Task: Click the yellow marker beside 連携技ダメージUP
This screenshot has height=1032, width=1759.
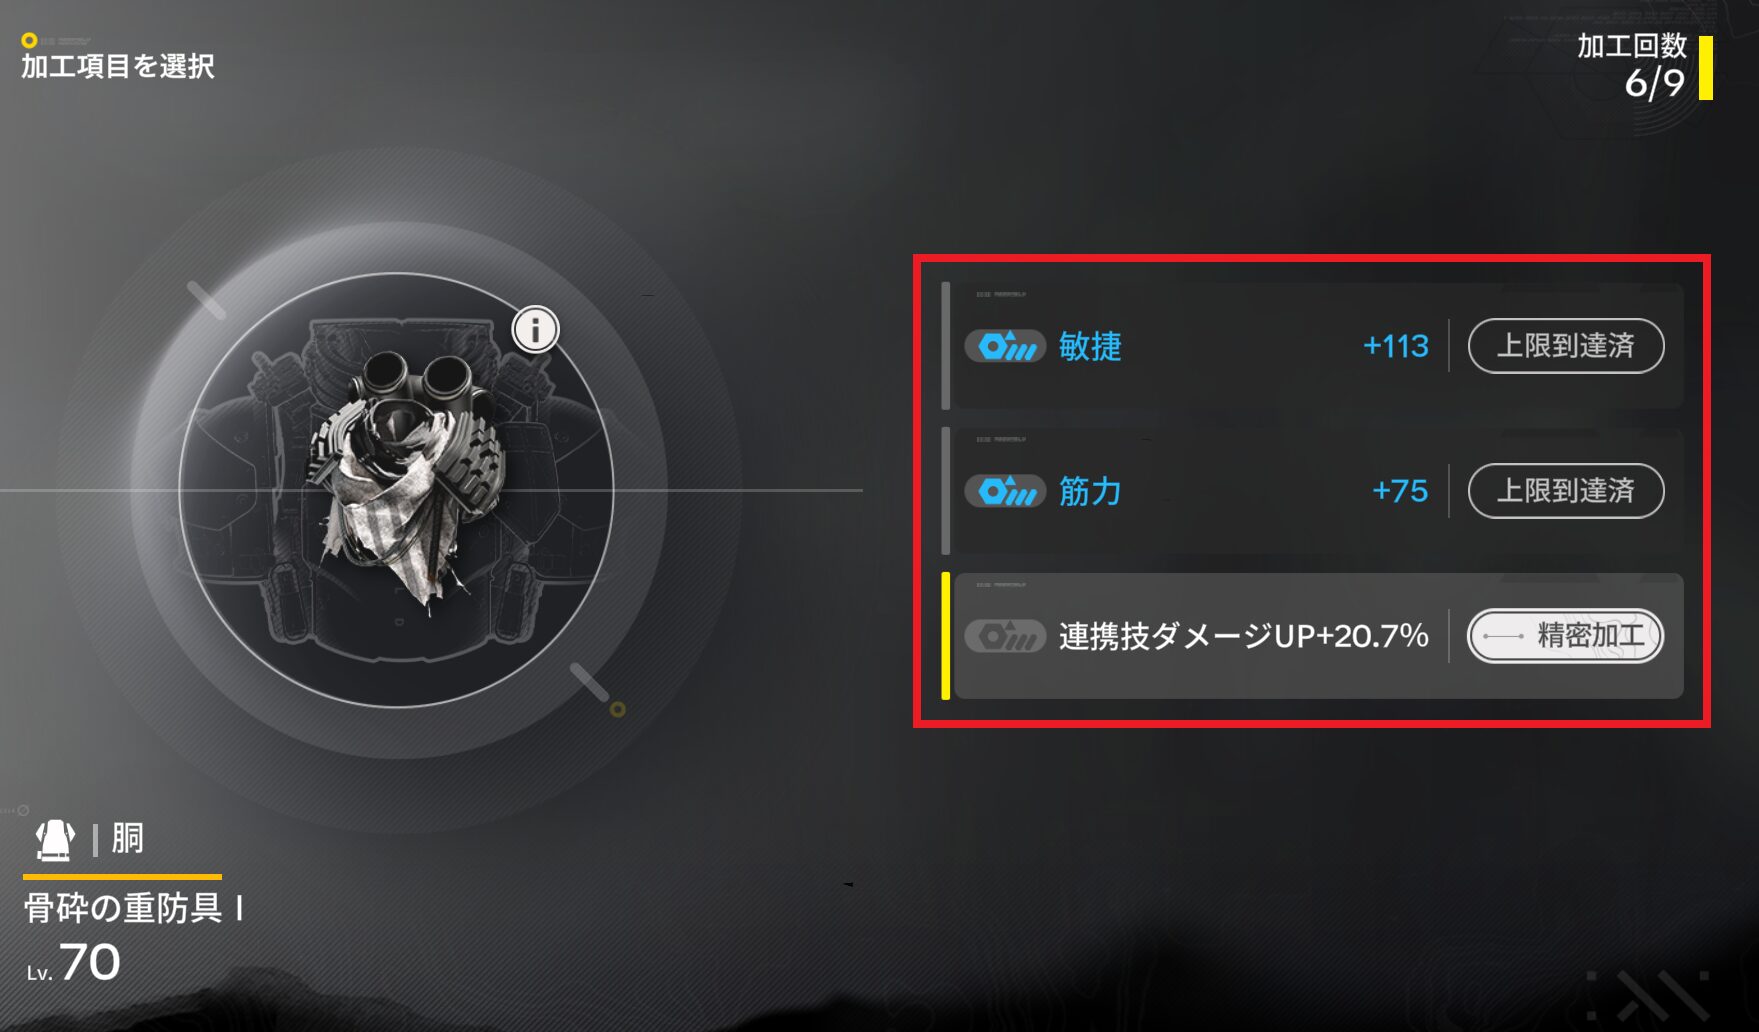Action: pos(946,636)
